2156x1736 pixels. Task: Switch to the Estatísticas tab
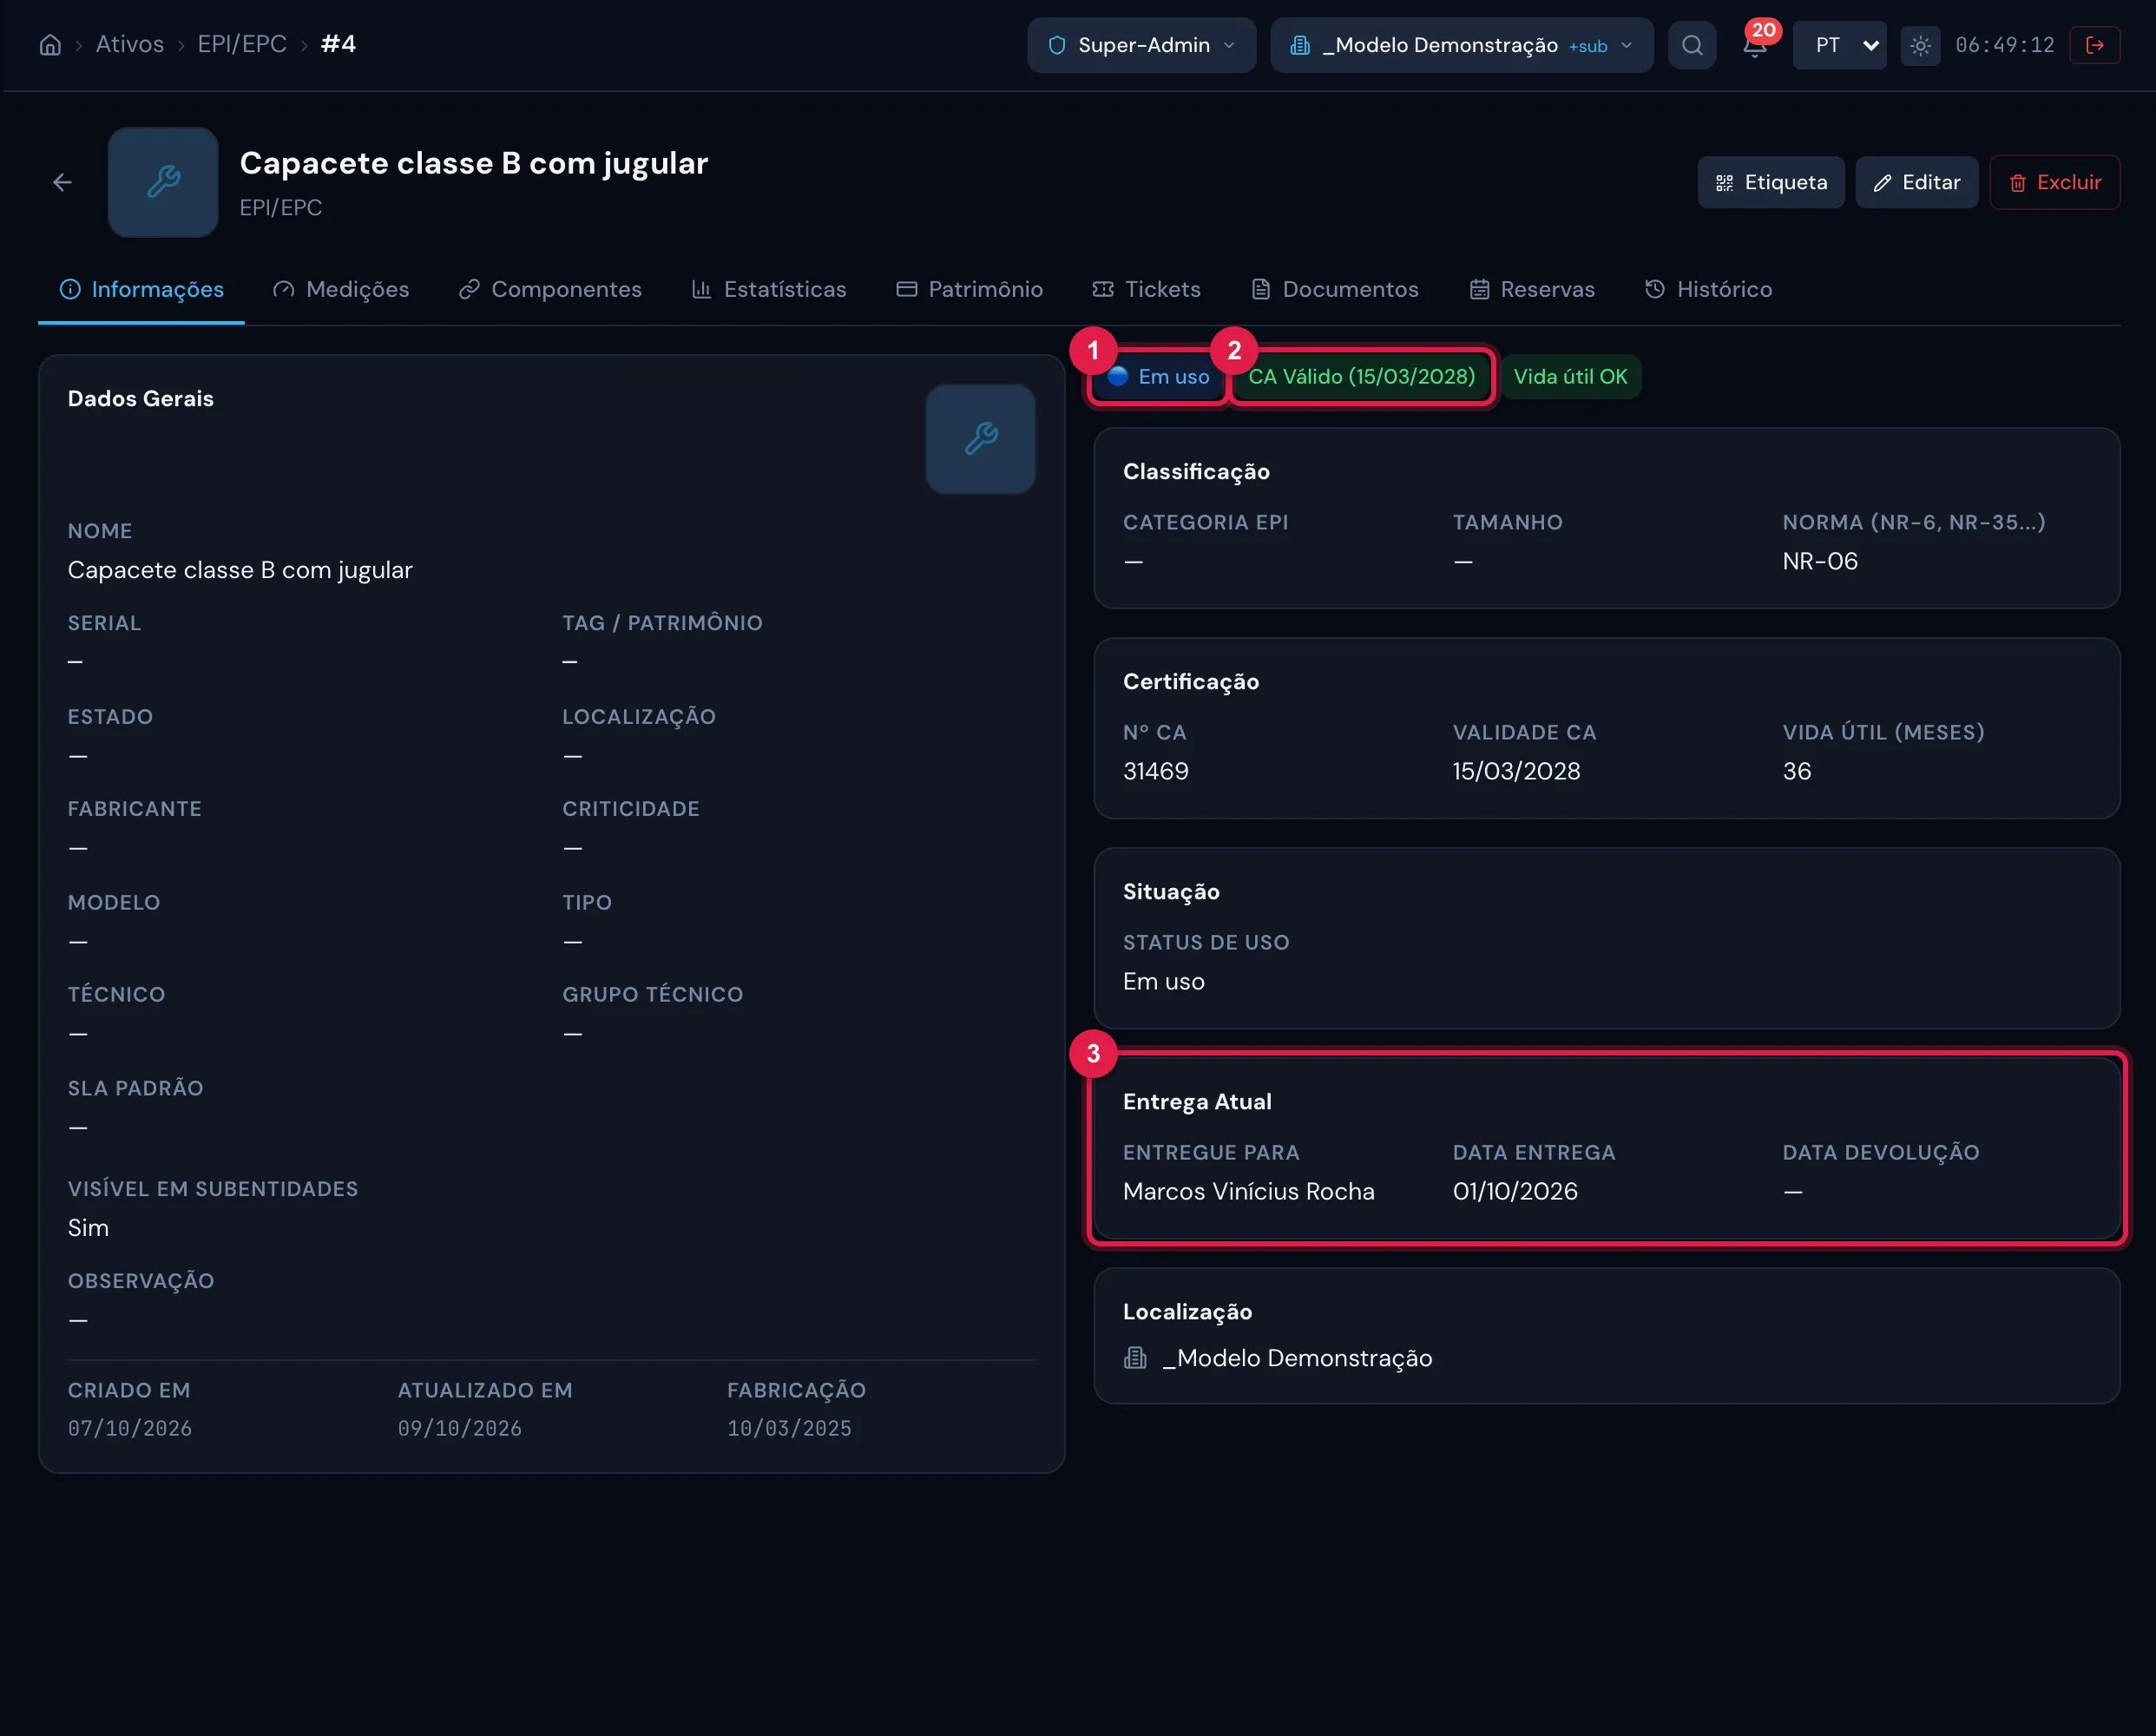[769, 289]
